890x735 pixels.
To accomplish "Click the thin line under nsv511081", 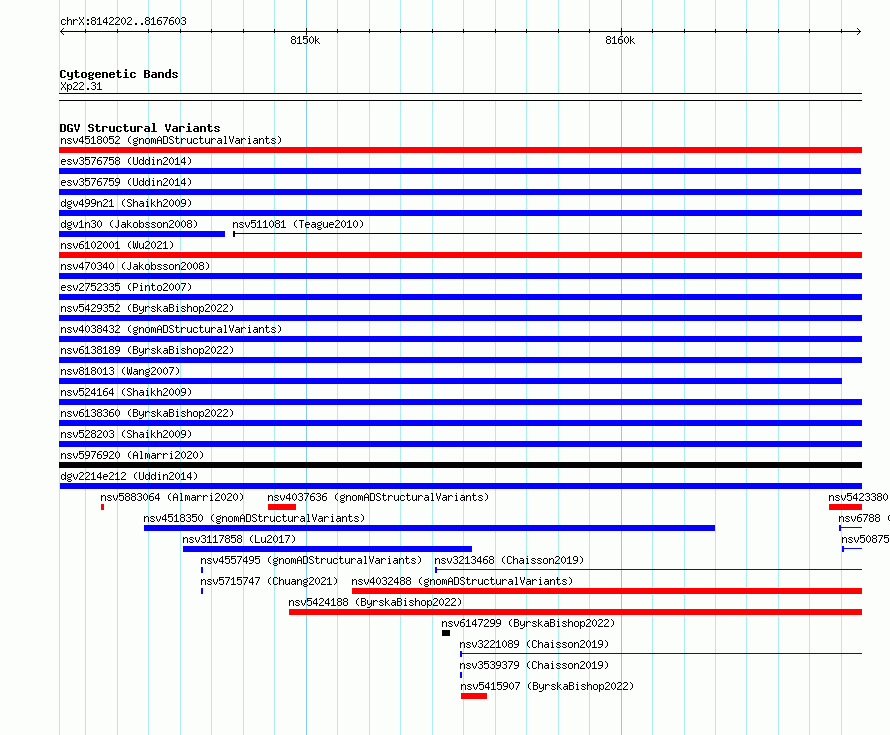I will tap(548, 234).
